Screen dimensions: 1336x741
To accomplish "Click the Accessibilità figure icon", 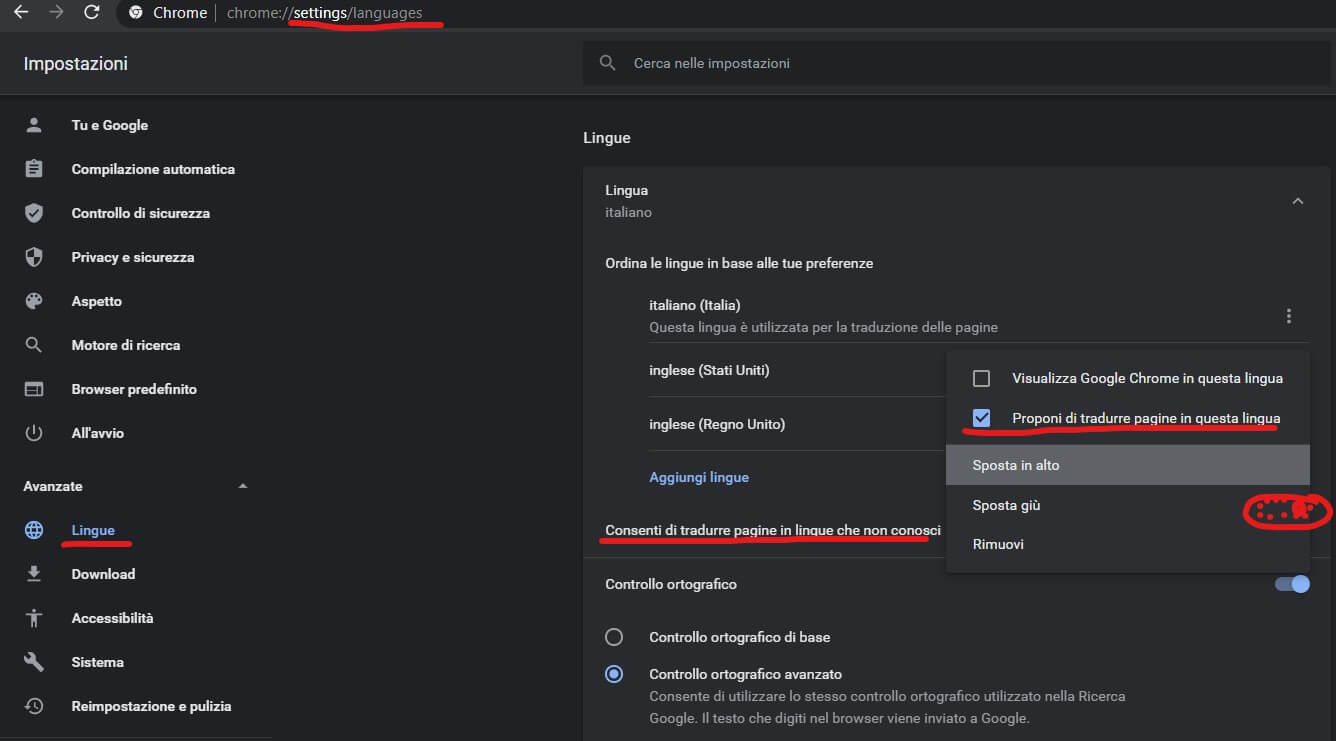I will pyautogui.click(x=34, y=618).
